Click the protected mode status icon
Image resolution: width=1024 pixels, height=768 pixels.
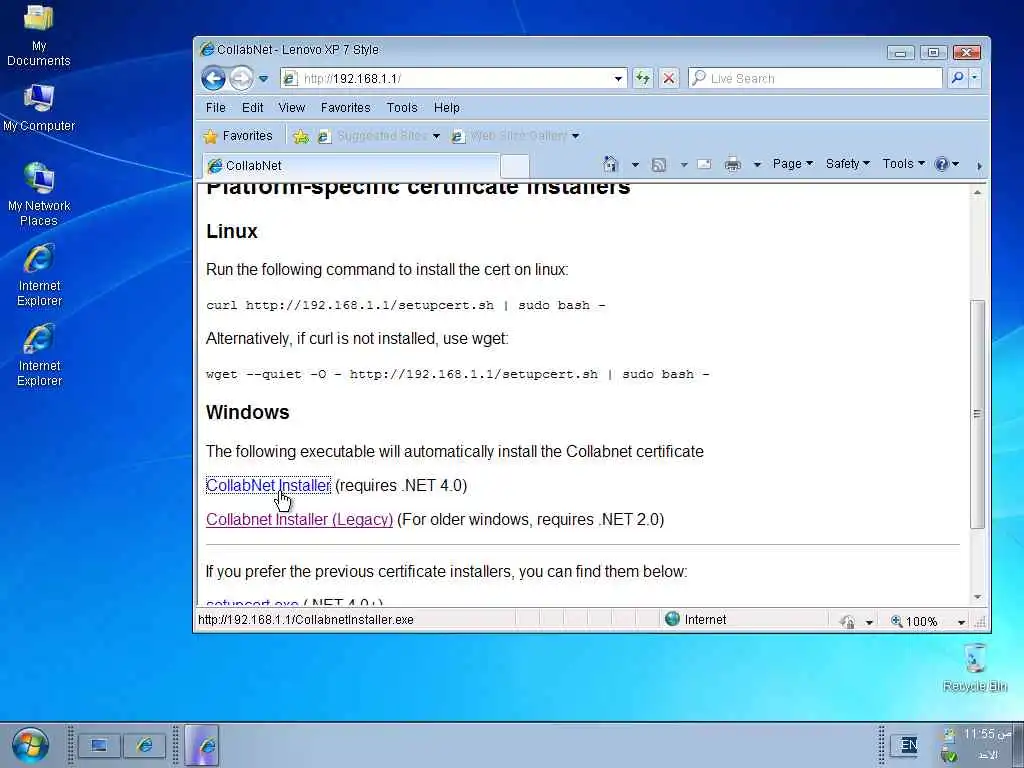tap(848, 621)
